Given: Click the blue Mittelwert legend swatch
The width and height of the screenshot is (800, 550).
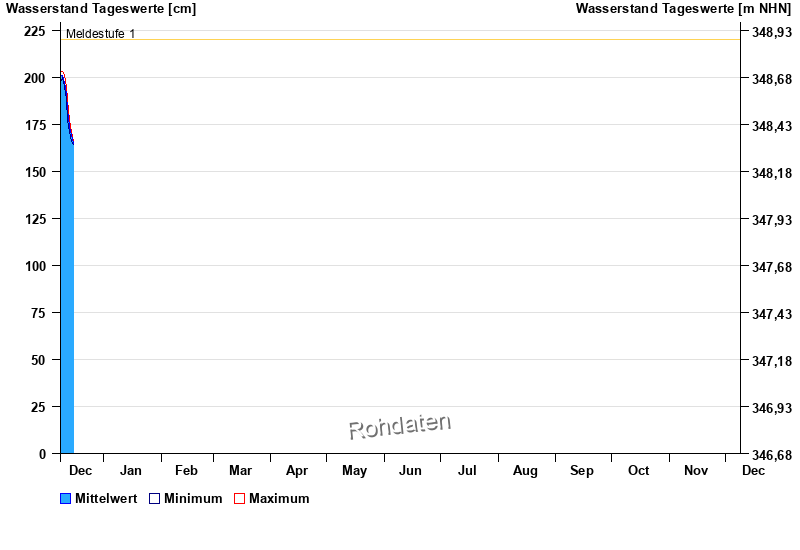Looking at the screenshot, I should [x=66, y=499].
